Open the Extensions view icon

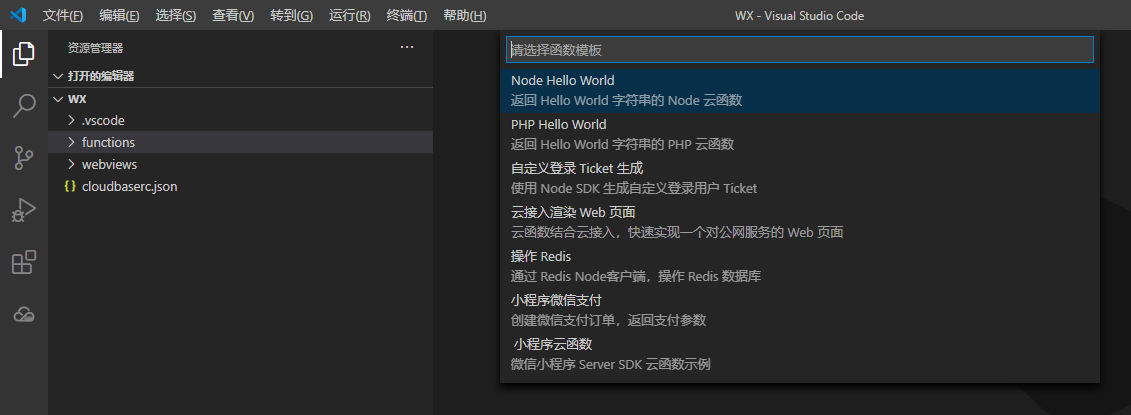[24, 262]
